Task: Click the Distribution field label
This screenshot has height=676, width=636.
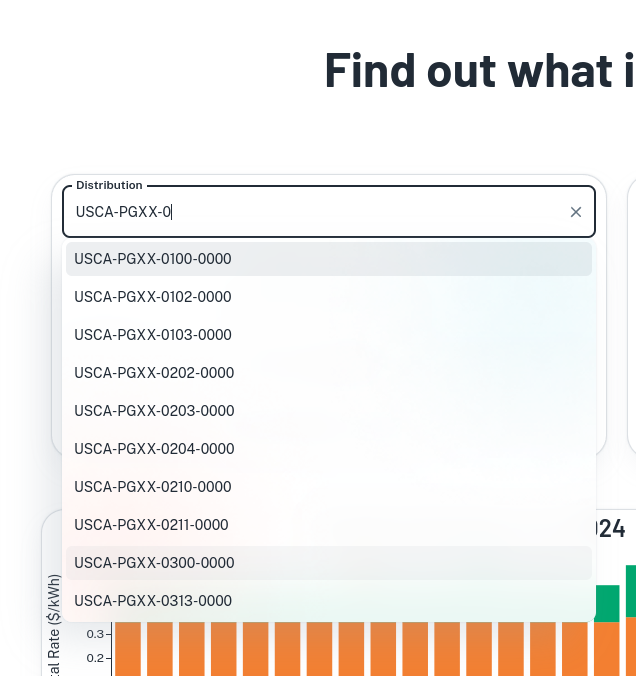Action: [x=109, y=185]
